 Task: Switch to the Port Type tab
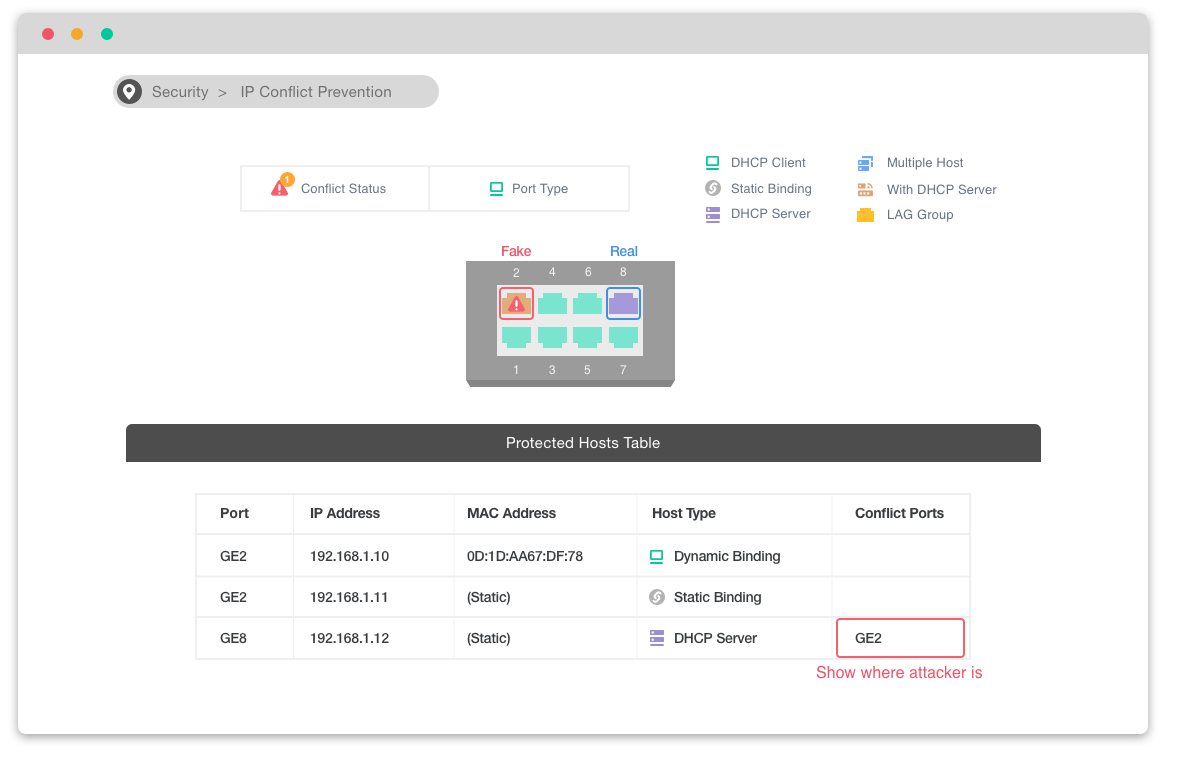coord(529,188)
